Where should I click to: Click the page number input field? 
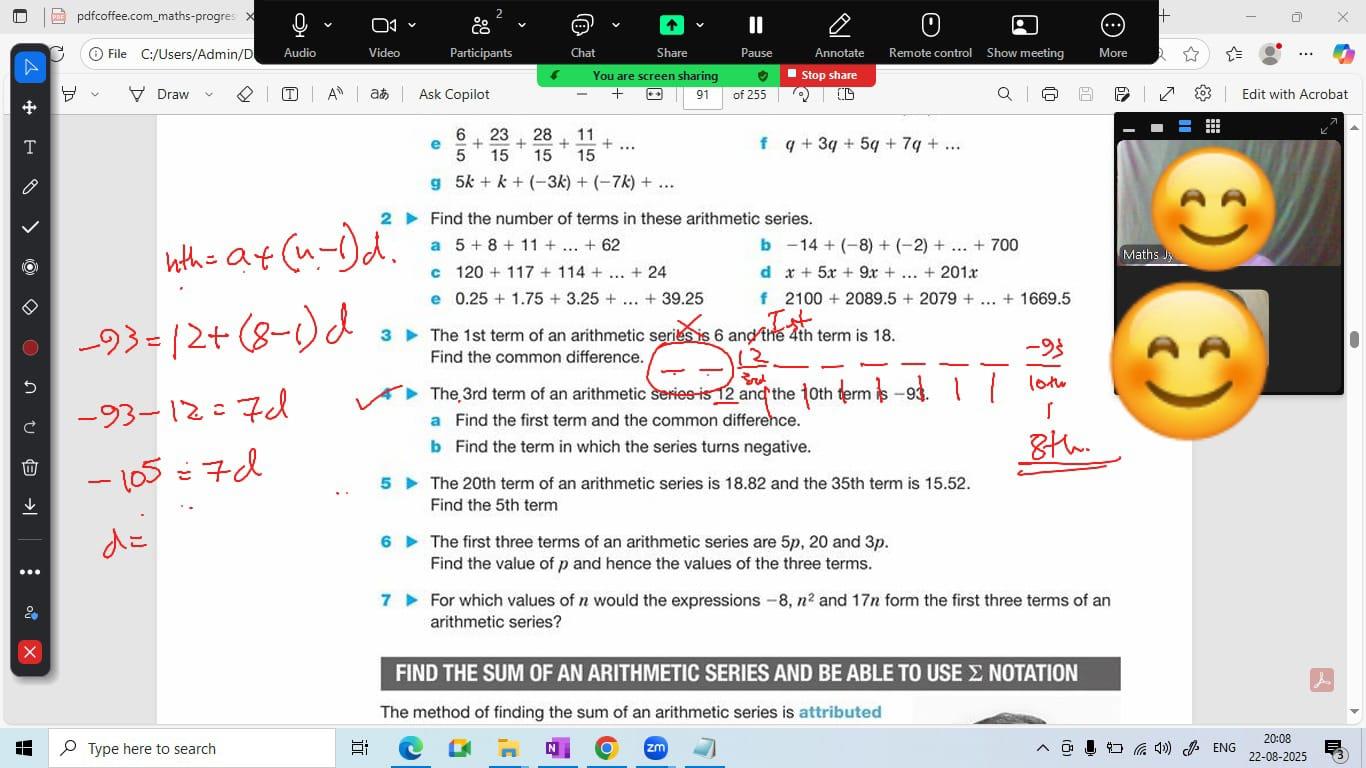(703, 95)
